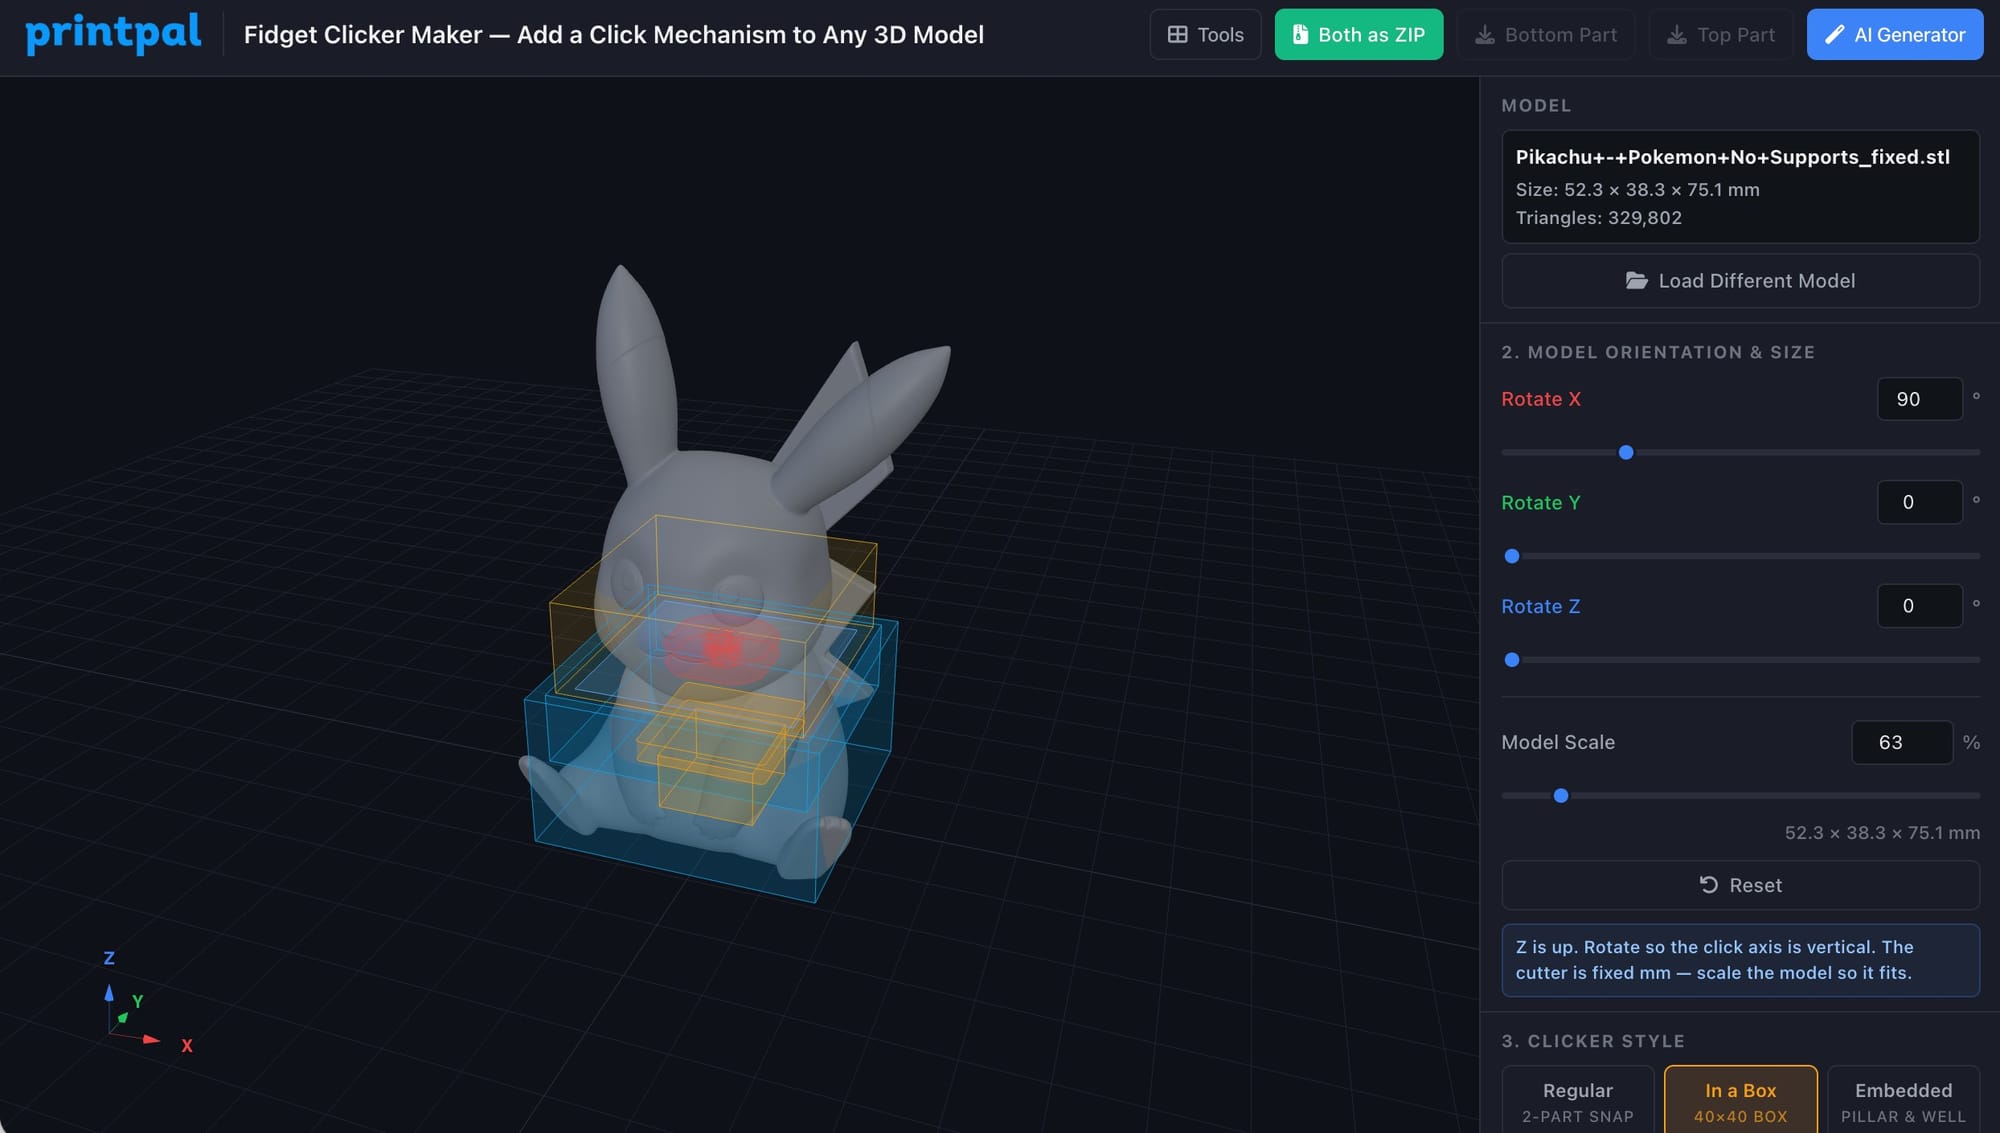Image resolution: width=2000 pixels, height=1133 pixels.
Task: Download the Bottom Part file
Action: pos(1546,34)
